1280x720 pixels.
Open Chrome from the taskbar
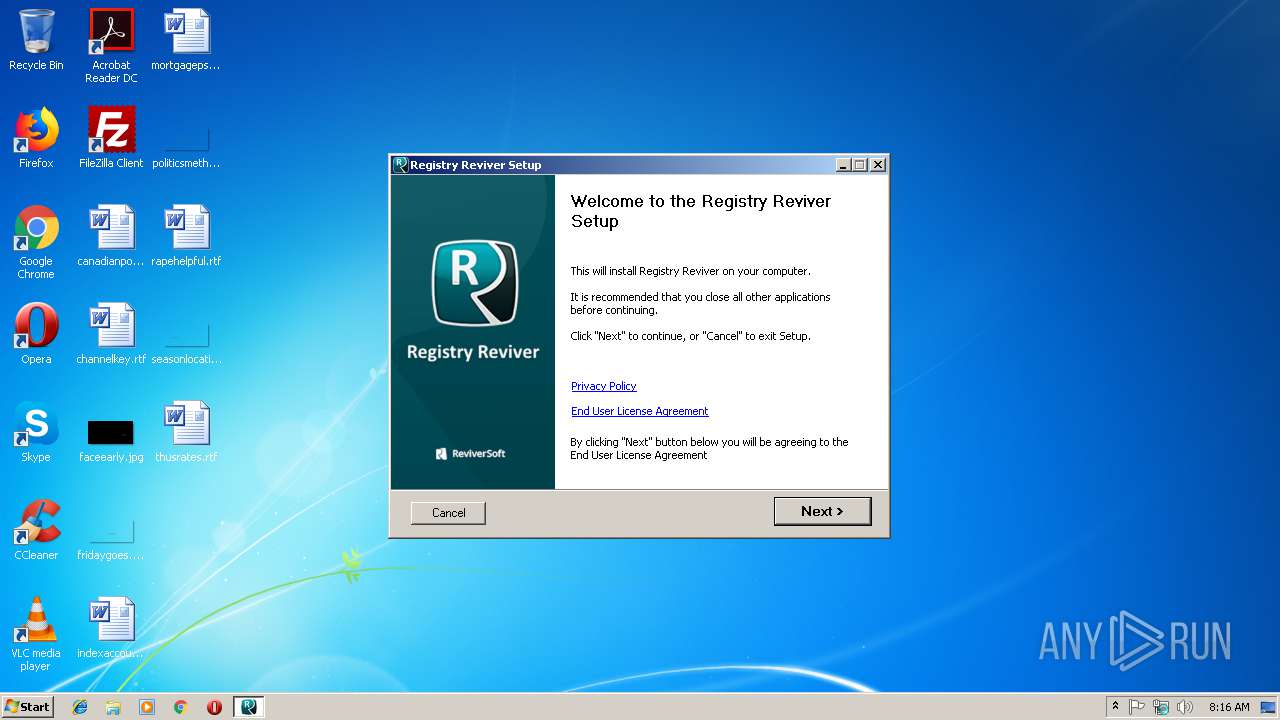180,707
